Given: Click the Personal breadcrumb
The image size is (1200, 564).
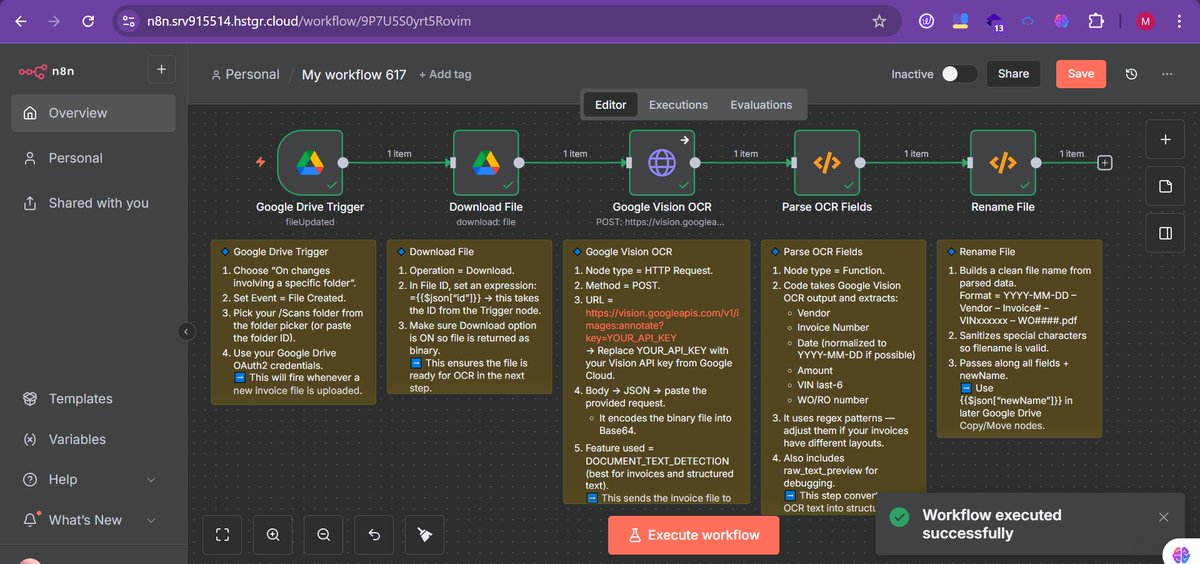Looking at the screenshot, I should click(245, 75).
